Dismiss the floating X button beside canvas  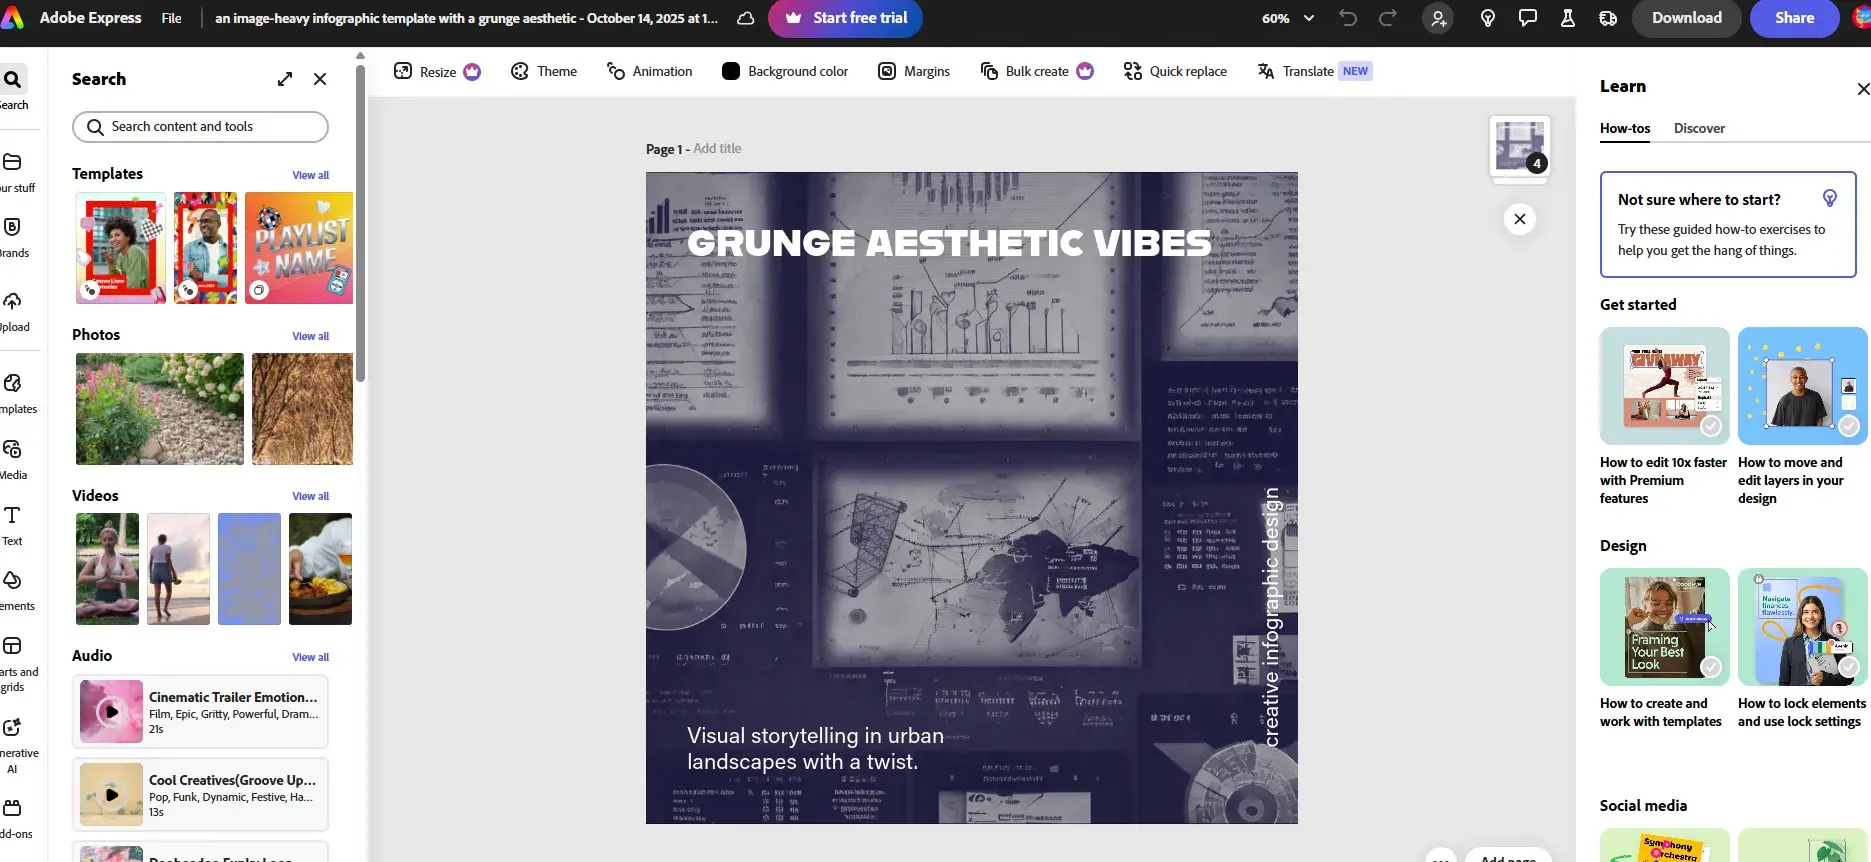1520,219
